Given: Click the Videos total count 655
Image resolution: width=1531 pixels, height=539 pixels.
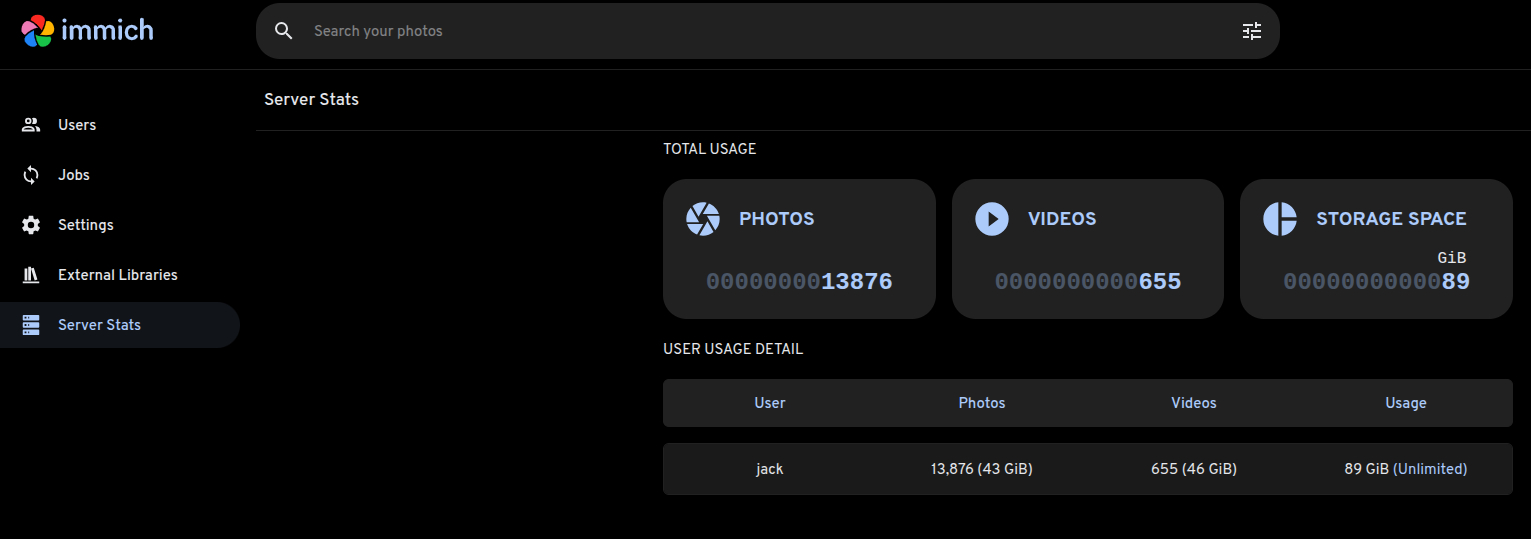Looking at the screenshot, I should tap(1159, 282).
